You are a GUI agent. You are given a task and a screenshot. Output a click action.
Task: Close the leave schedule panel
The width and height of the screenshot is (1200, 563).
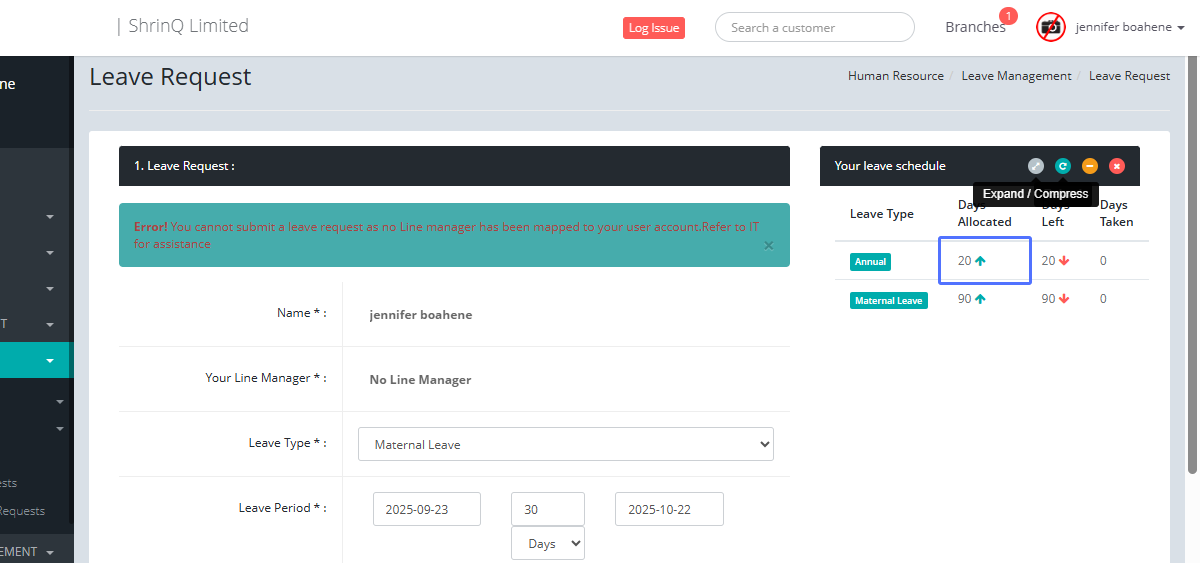(1117, 166)
